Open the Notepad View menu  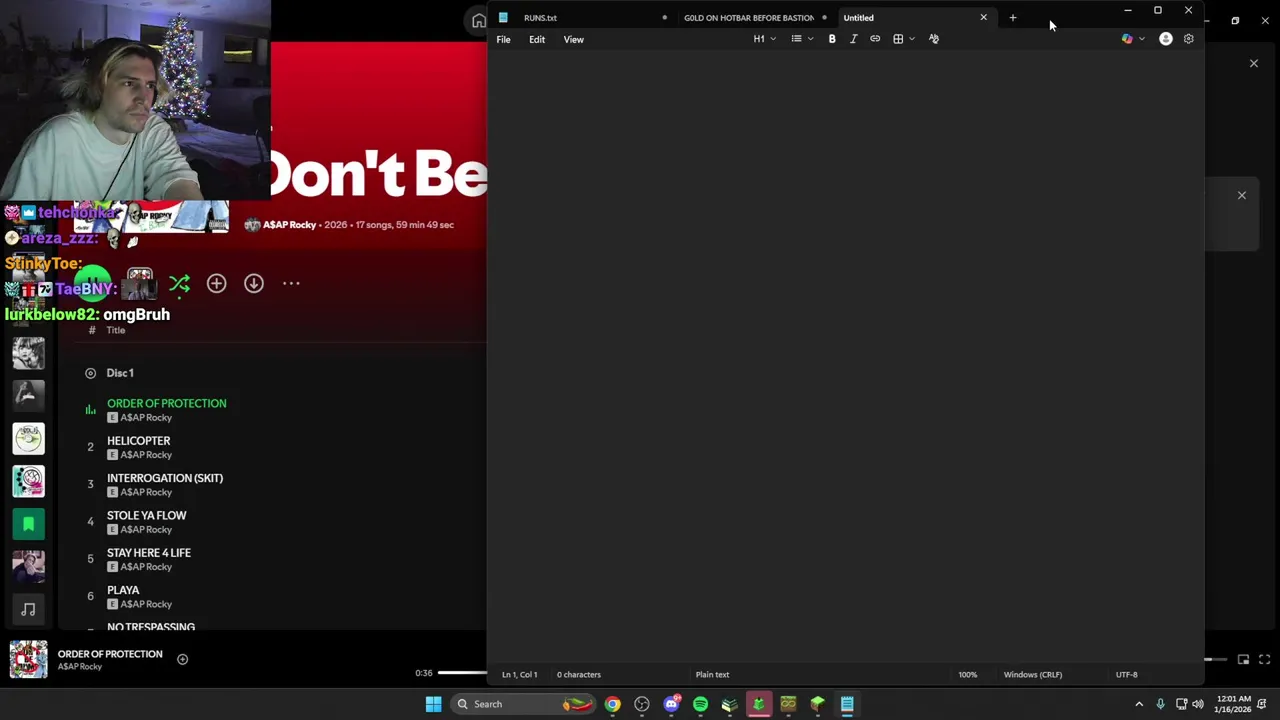pos(574,39)
